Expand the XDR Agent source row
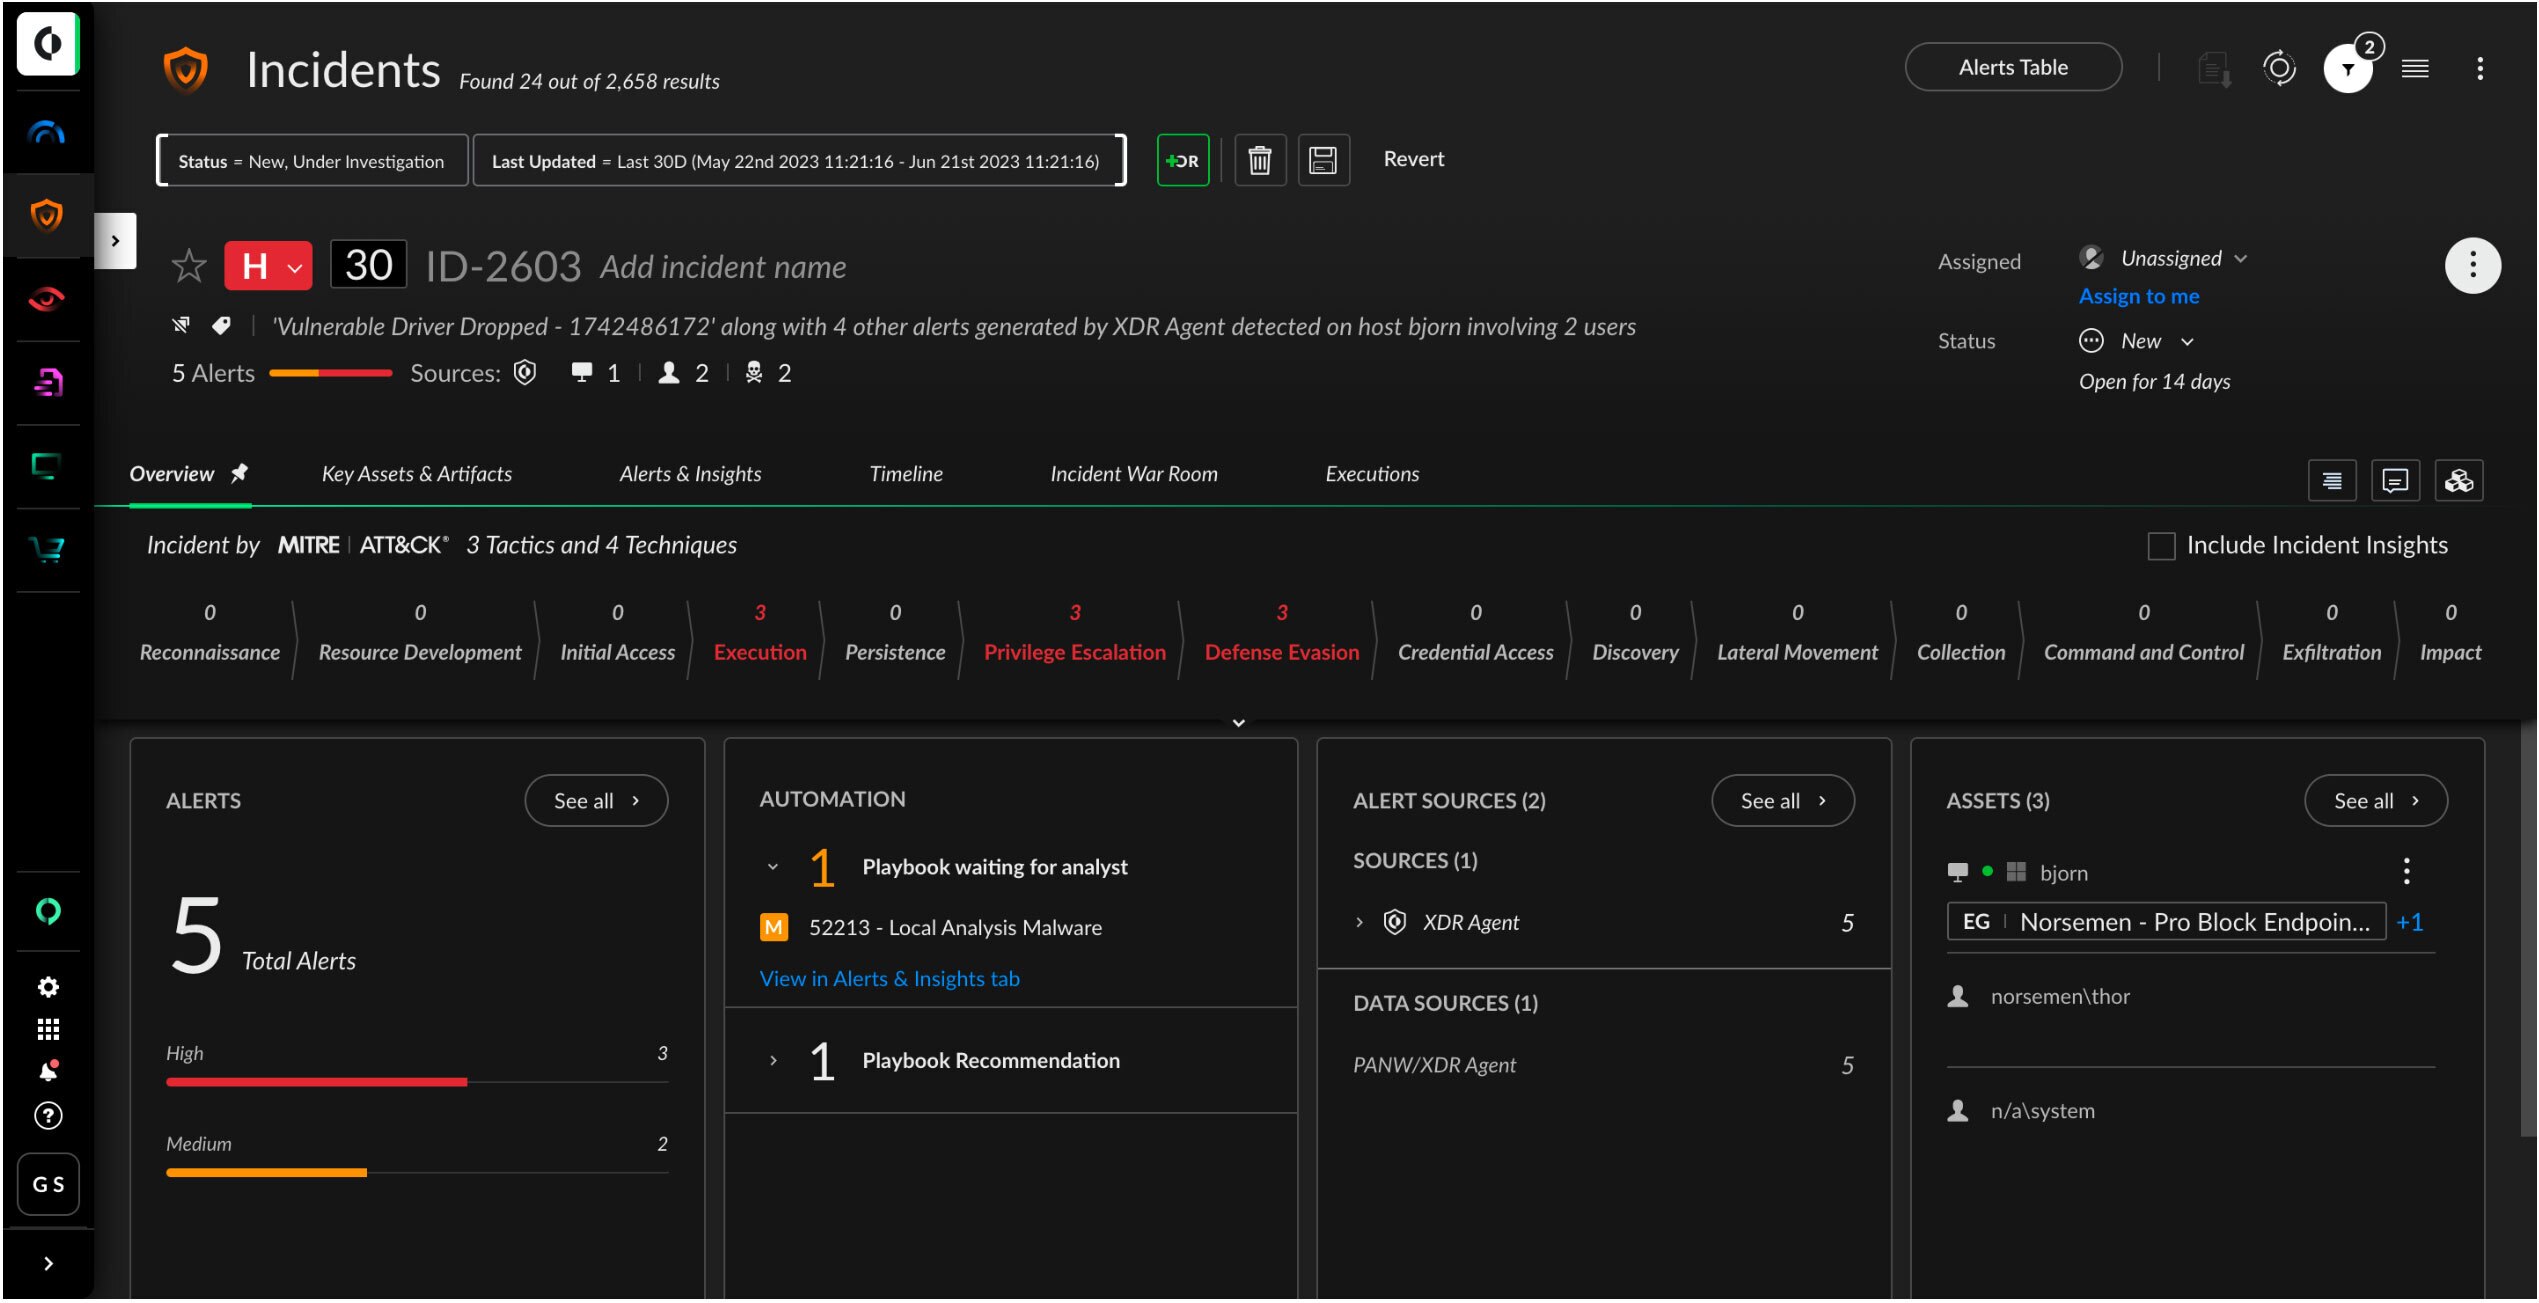Screen dimensions: 2539x1303 [x=1359, y=922]
